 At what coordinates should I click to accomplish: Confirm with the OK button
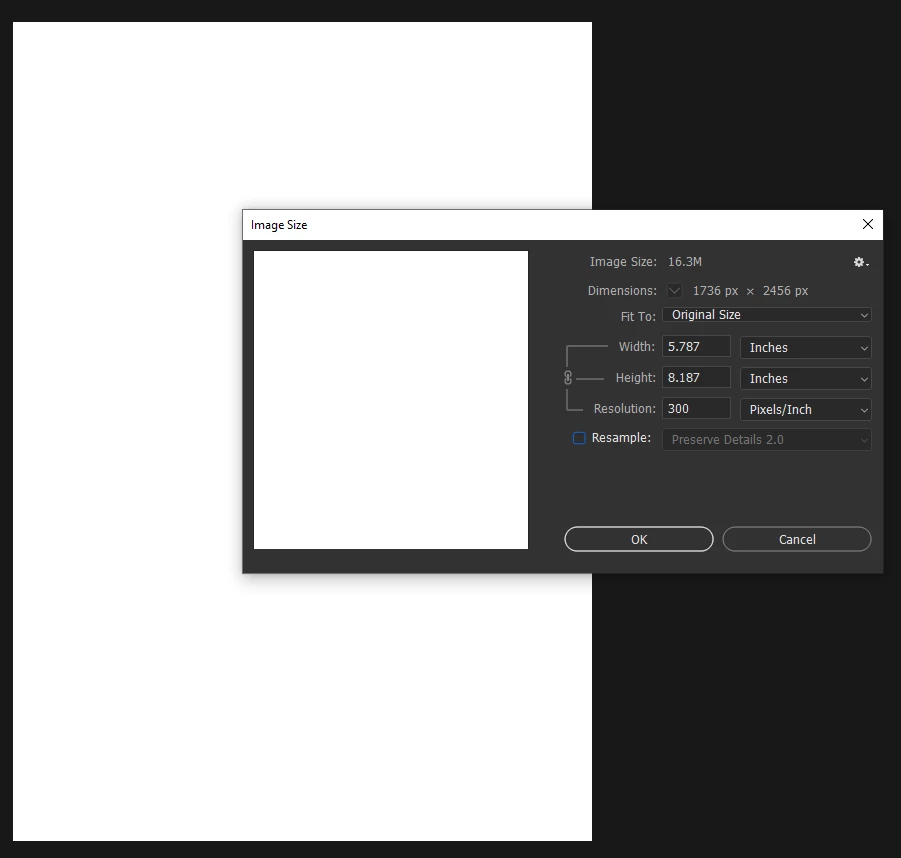(639, 539)
